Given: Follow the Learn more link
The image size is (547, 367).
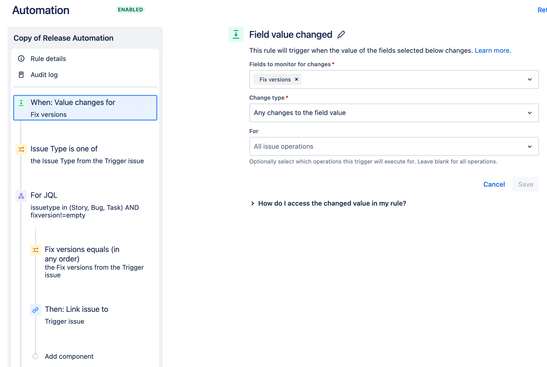Looking at the screenshot, I should pyautogui.click(x=493, y=51).
